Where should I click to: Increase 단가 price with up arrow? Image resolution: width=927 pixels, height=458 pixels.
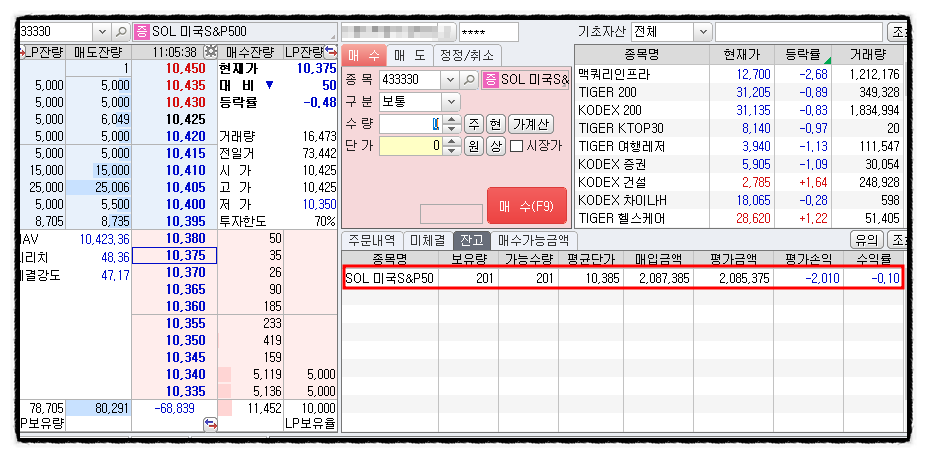coord(452,142)
